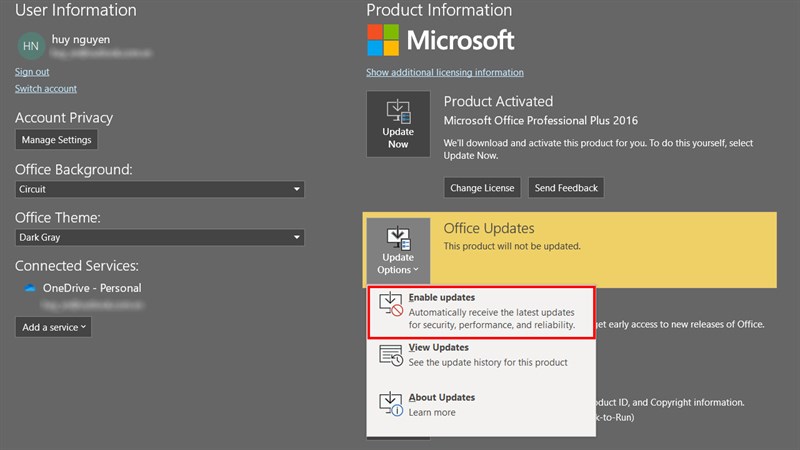The width and height of the screenshot is (800, 450).
Task: Click the Enable updates download icon
Action: (391, 304)
